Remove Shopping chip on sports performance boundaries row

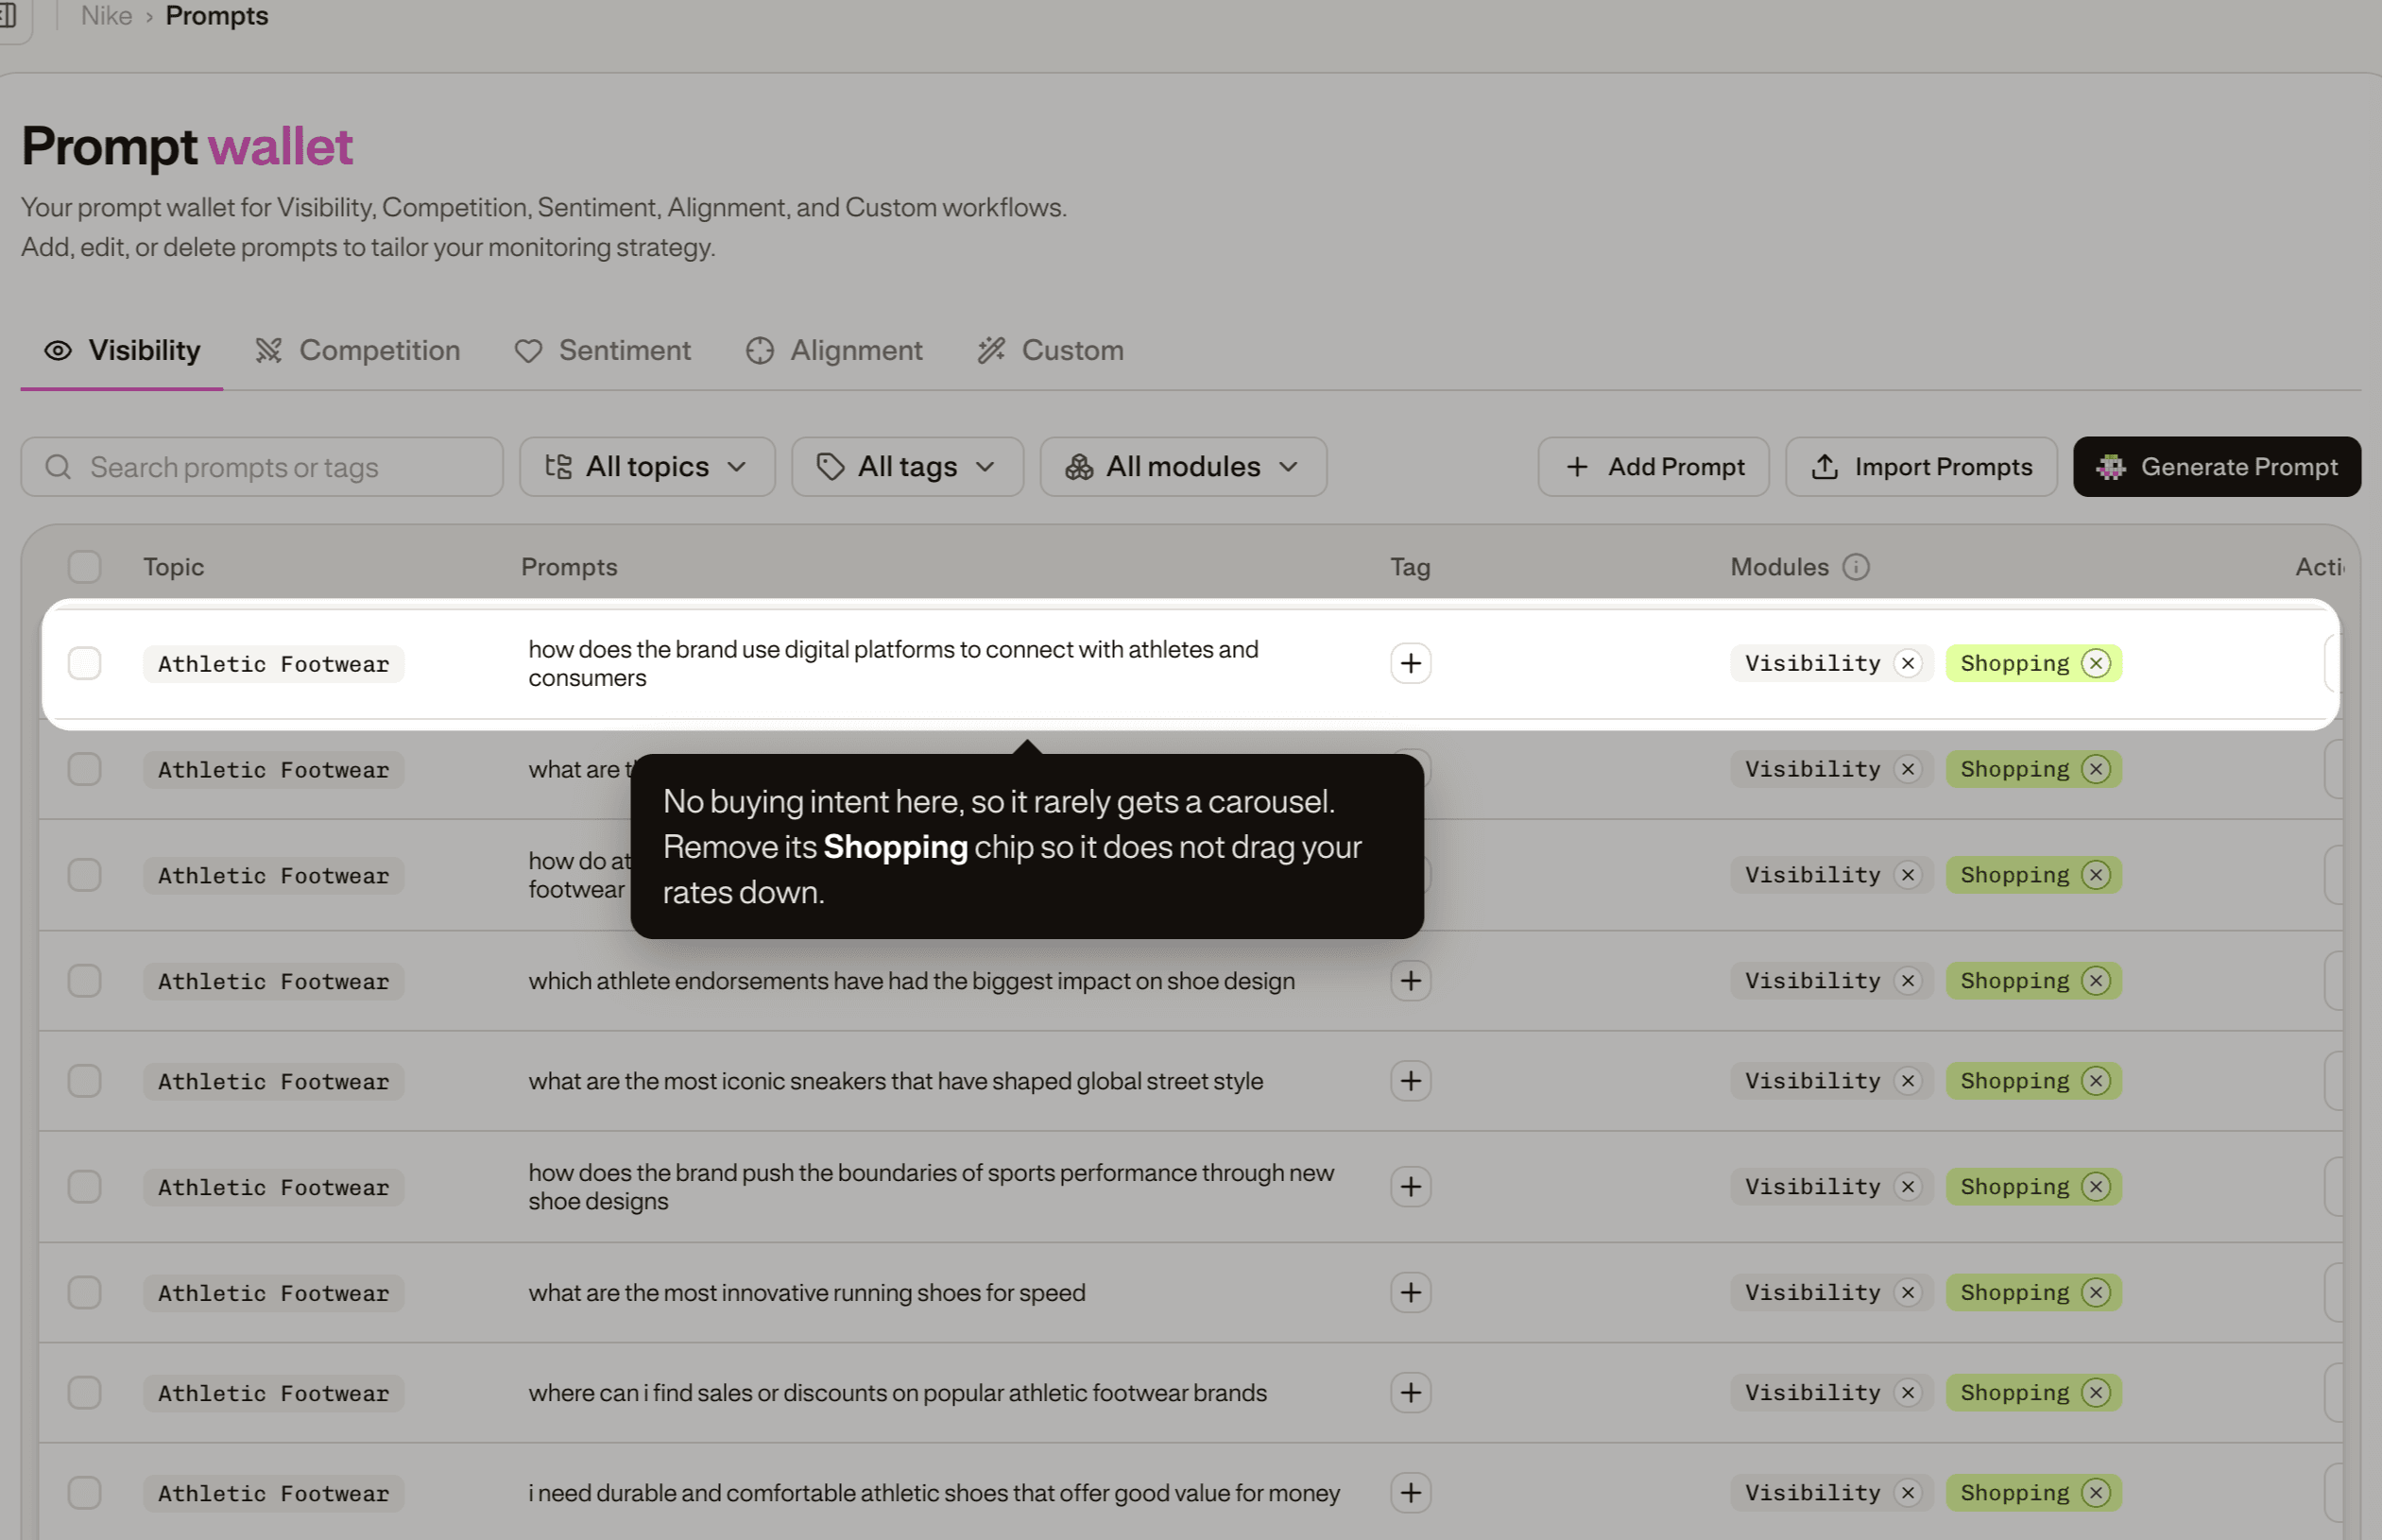tap(2096, 1187)
